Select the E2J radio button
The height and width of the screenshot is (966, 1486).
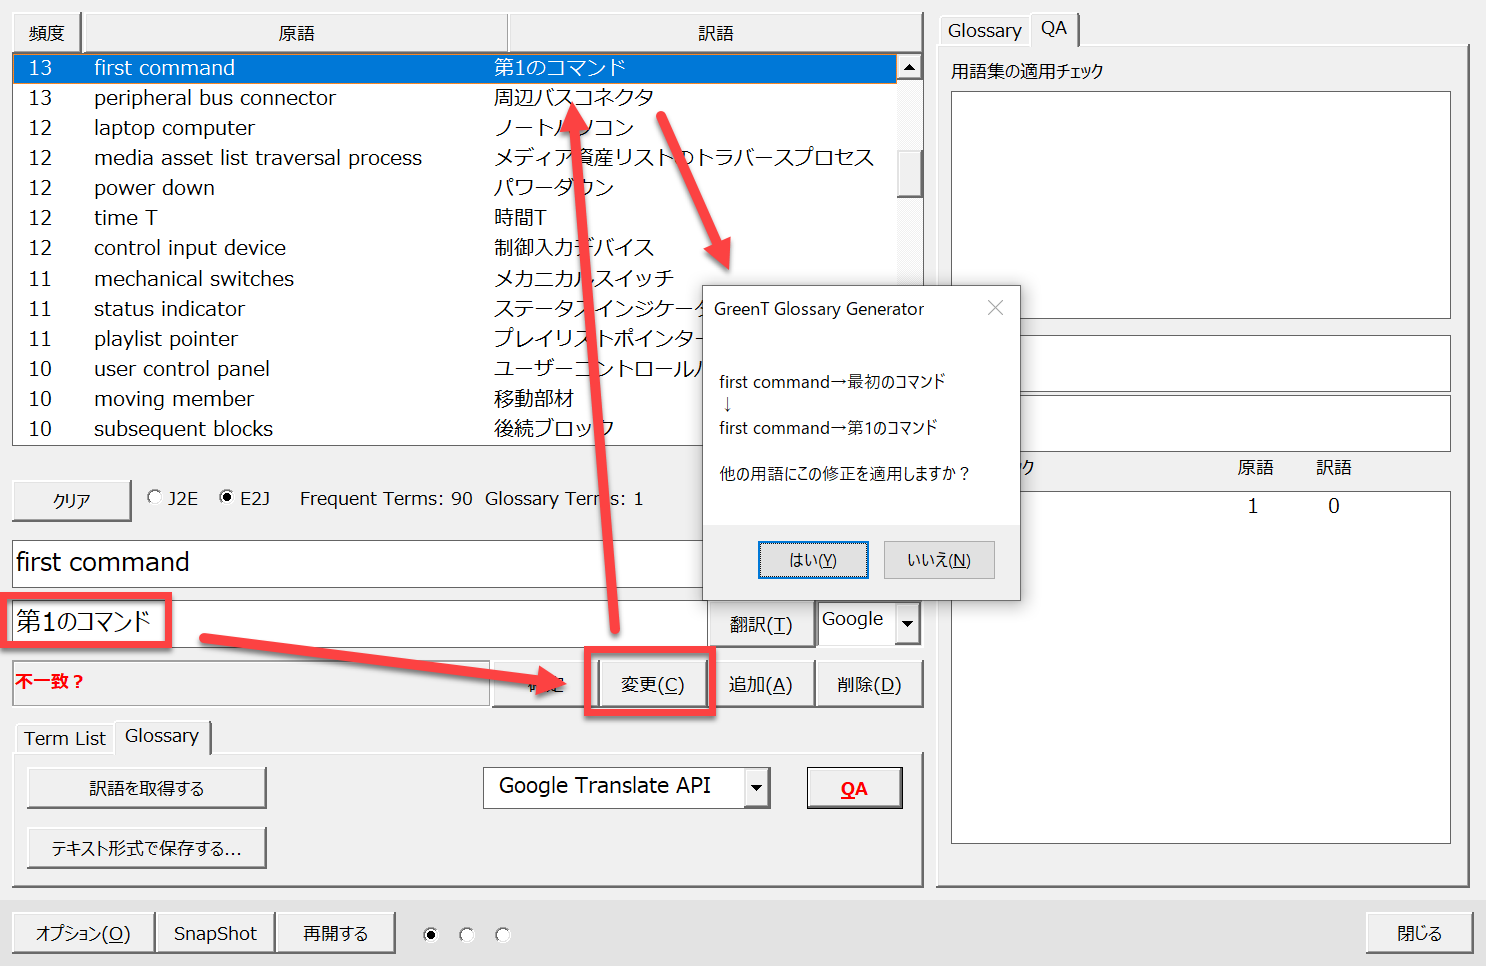pos(227,497)
